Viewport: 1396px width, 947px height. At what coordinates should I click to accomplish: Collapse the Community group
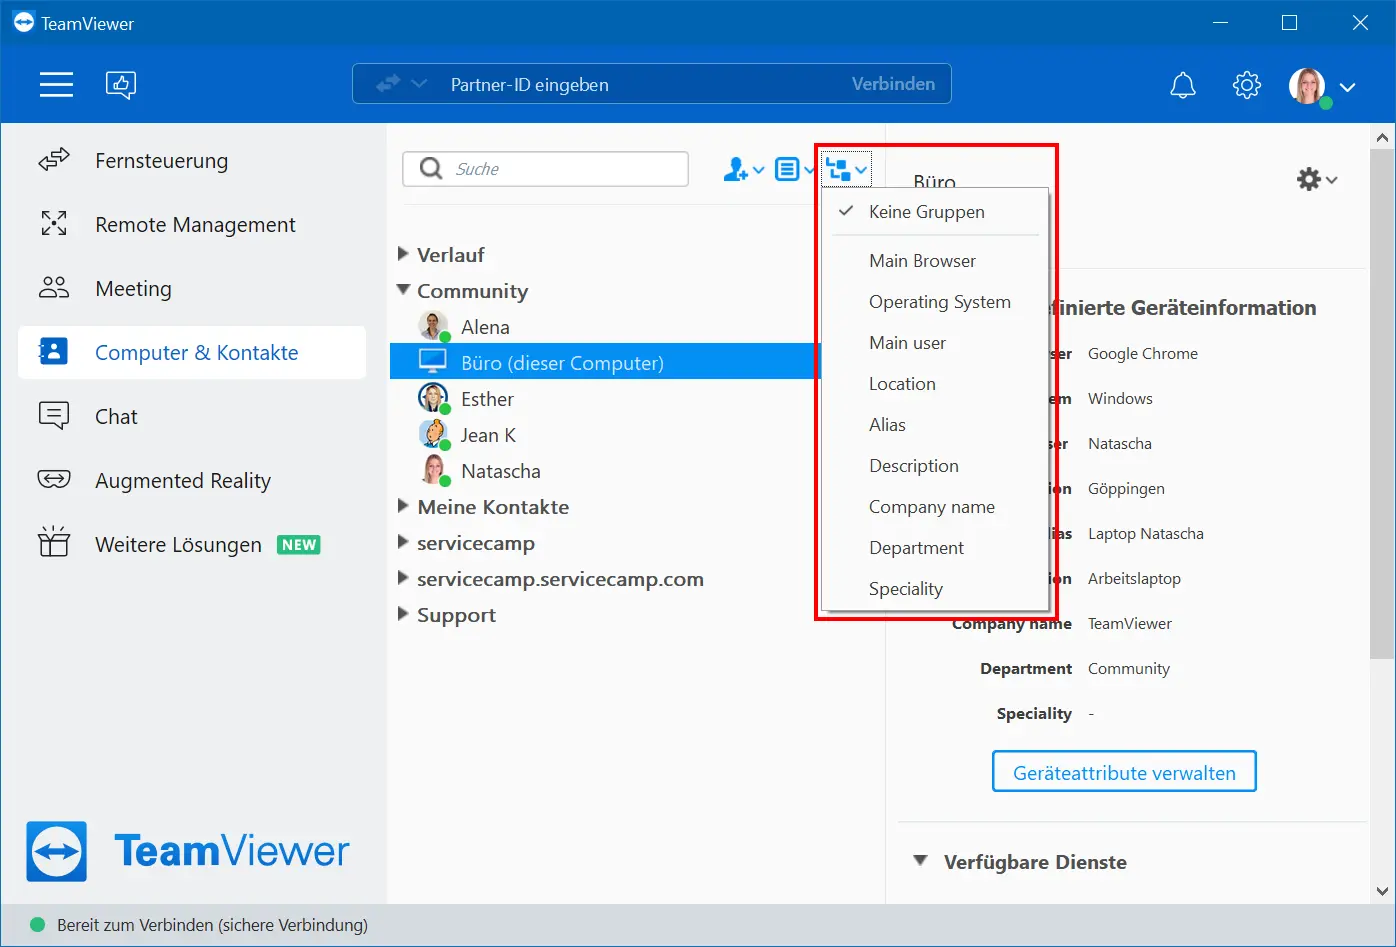pyautogui.click(x=403, y=290)
